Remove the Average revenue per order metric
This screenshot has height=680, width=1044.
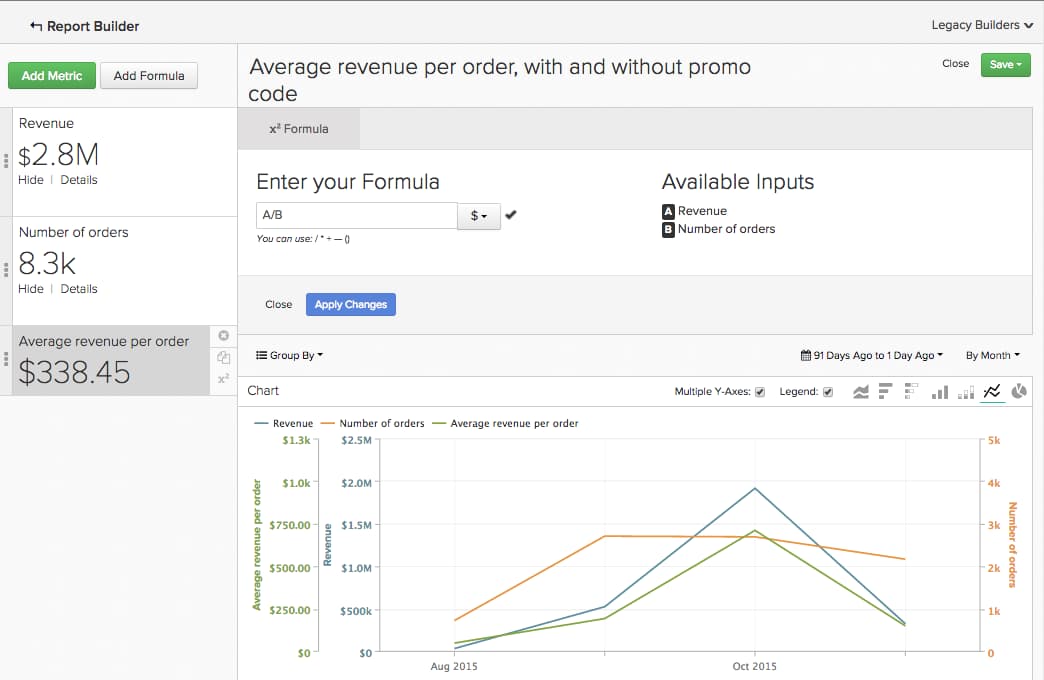pos(223,335)
